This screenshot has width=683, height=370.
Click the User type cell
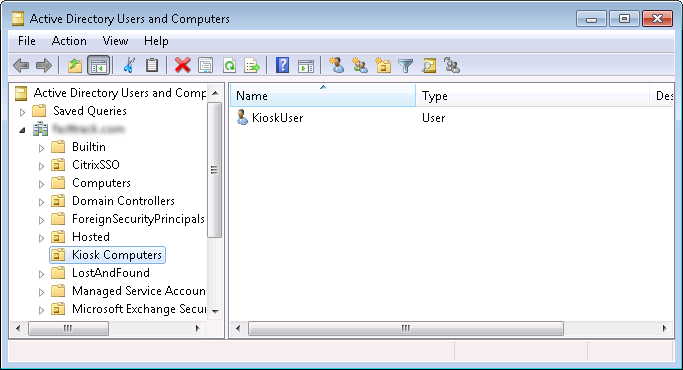point(433,118)
